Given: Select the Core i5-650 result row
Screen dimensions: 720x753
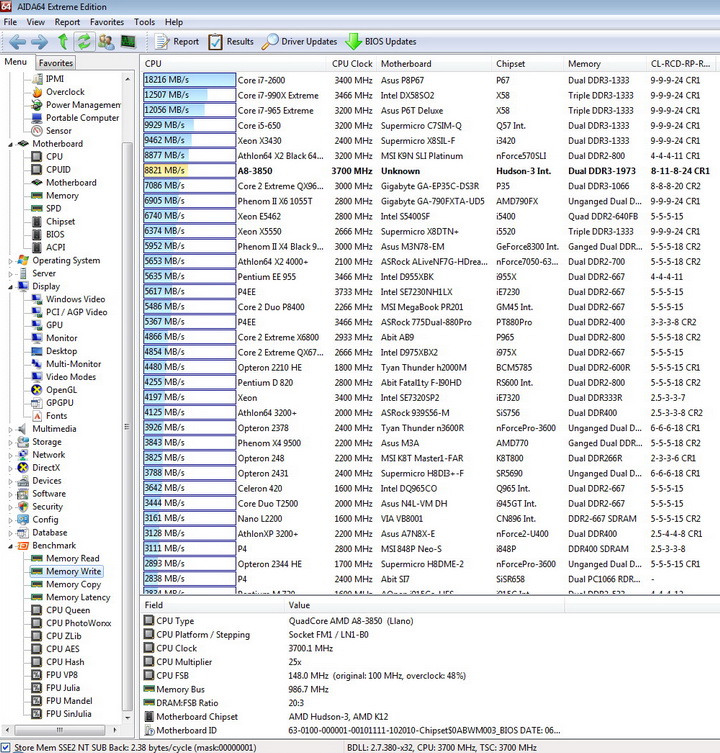Looking at the screenshot, I should (x=427, y=126).
